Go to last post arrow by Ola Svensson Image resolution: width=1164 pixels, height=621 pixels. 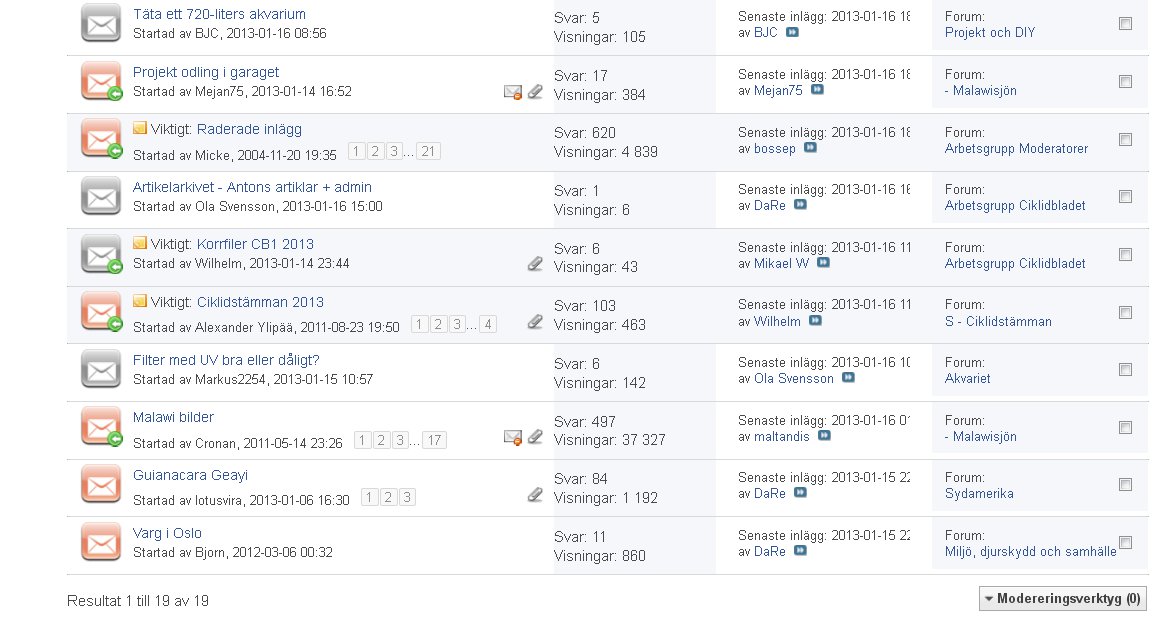849,378
